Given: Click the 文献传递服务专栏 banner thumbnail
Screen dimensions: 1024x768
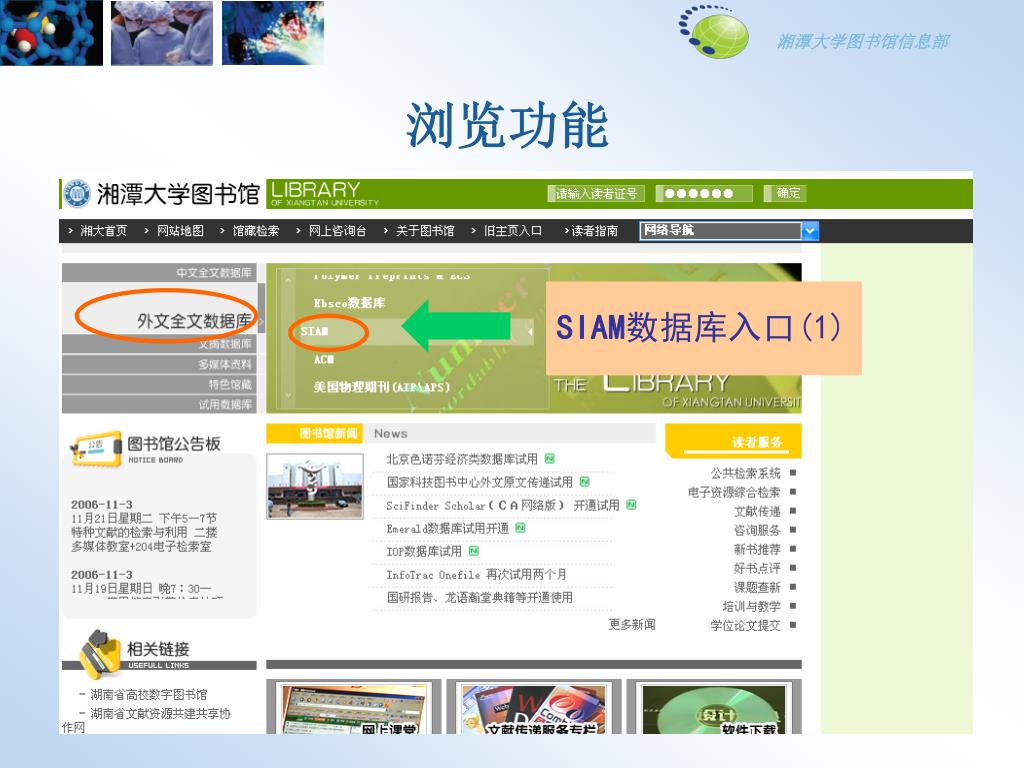Looking at the screenshot, I should 534,707.
